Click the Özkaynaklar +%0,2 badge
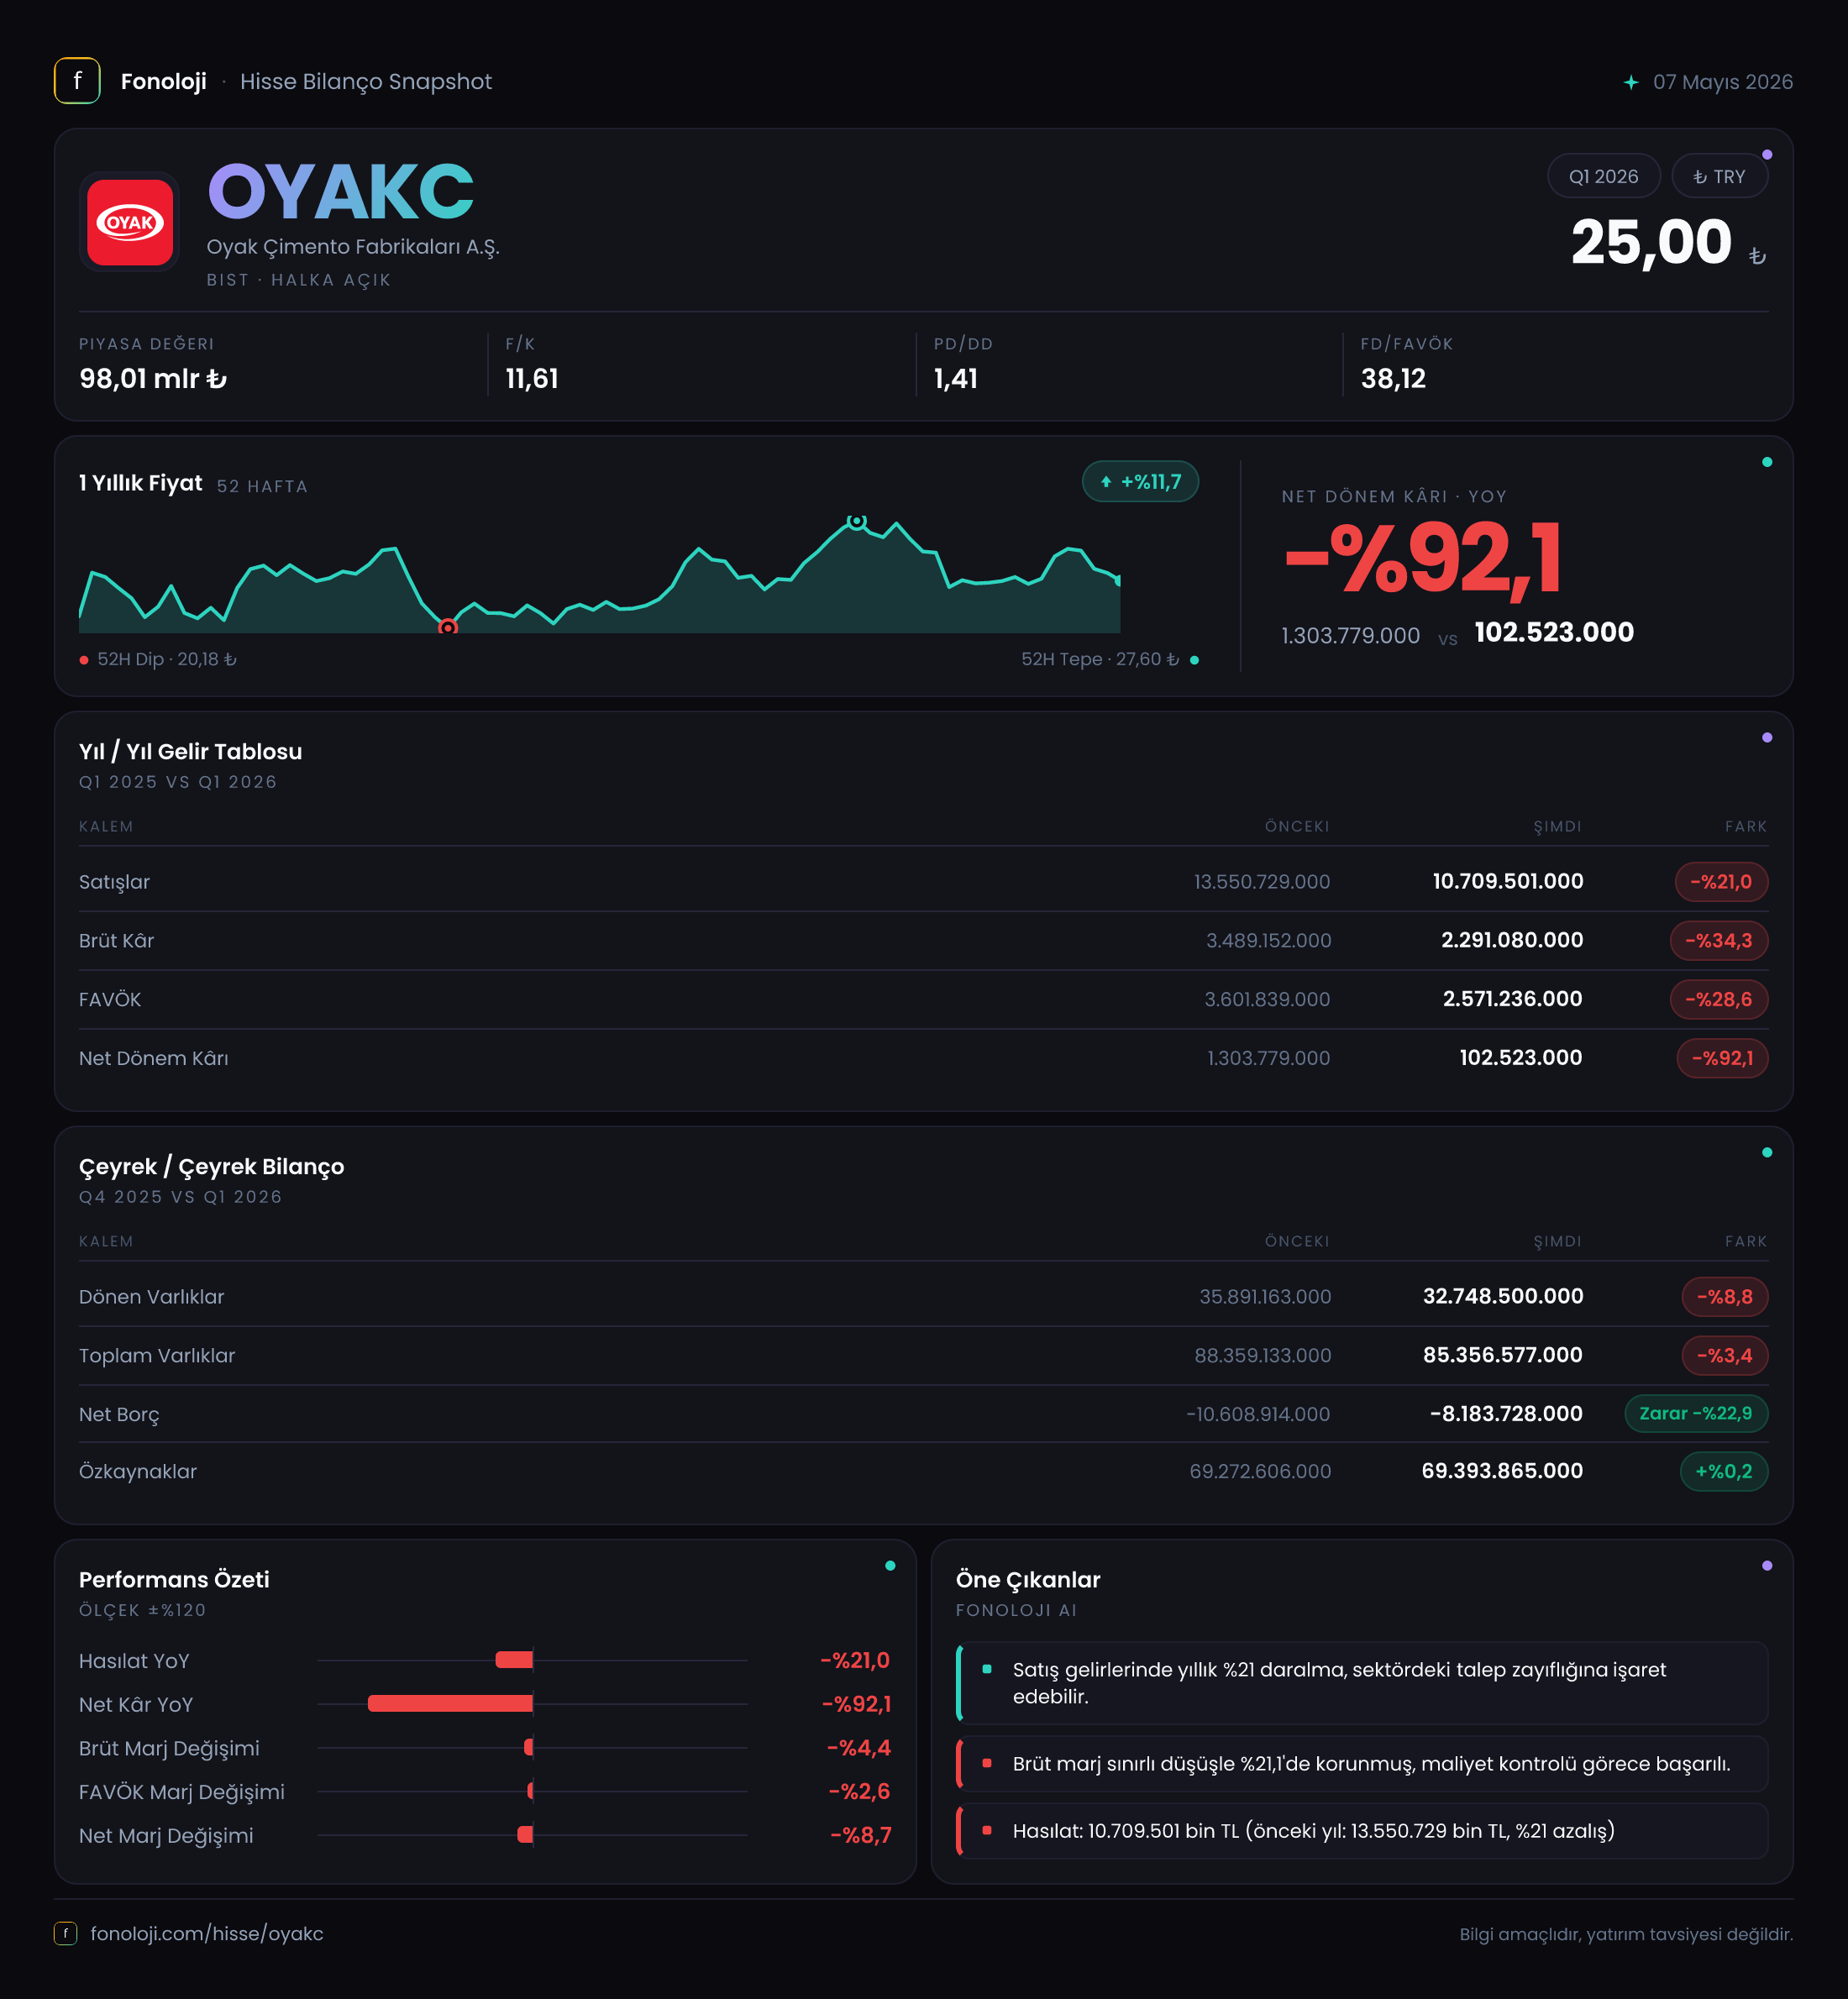Viewport: 1848px width, 1999px height. click(x=1724, y=1472)
